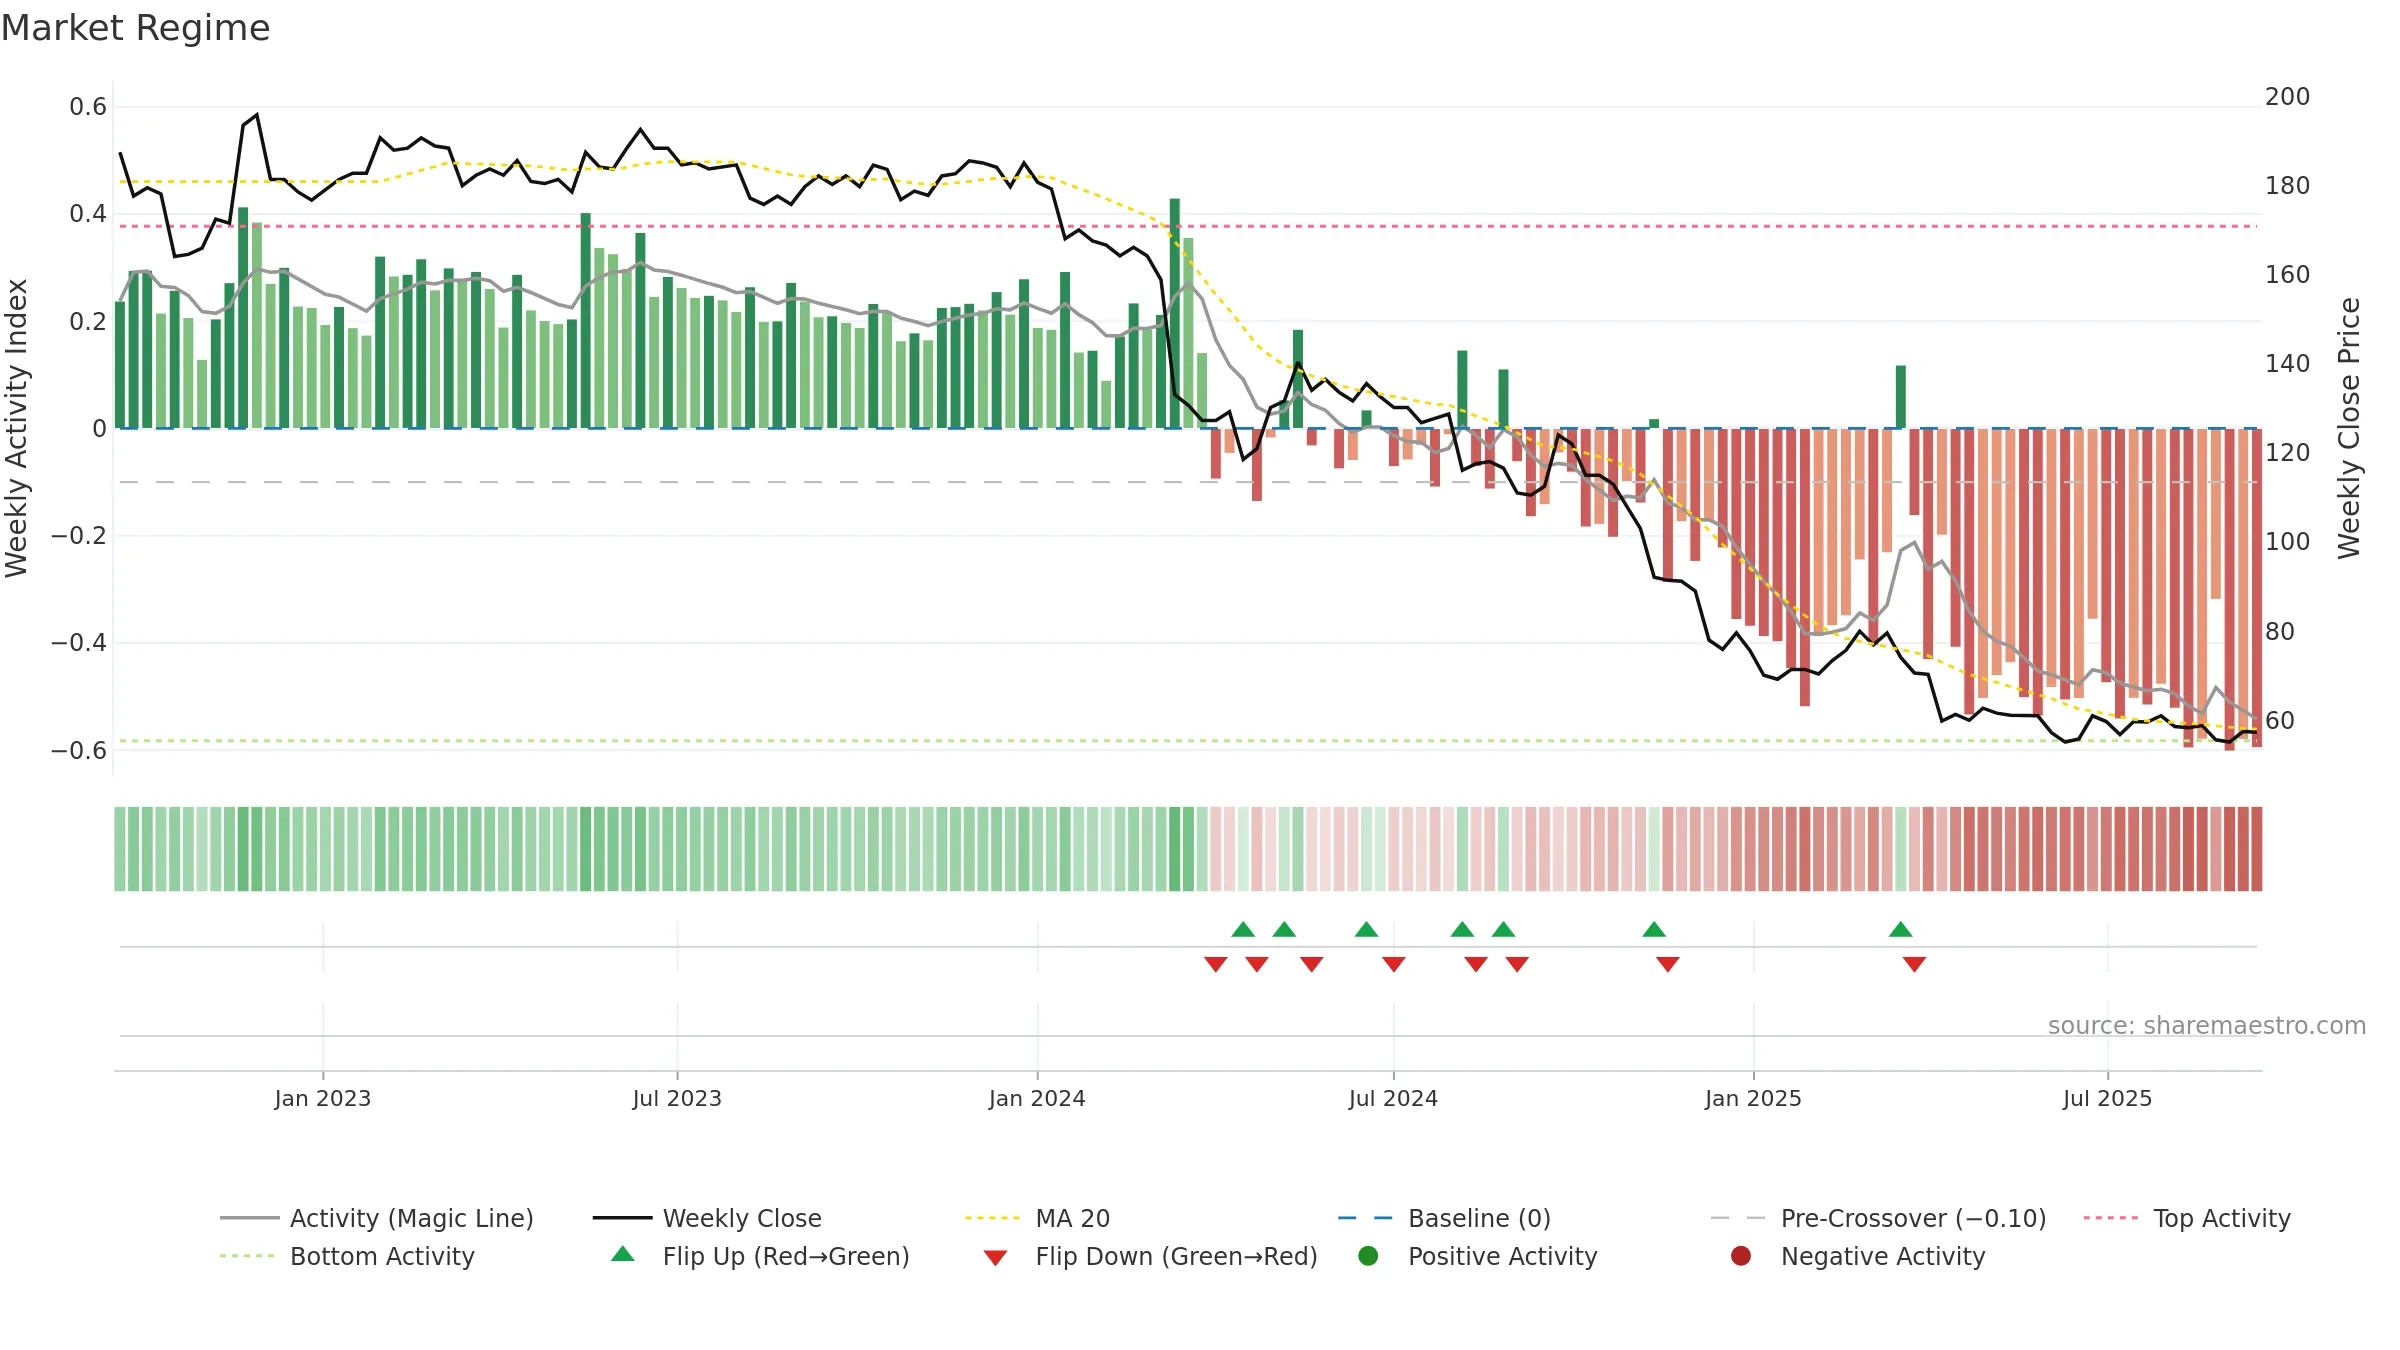Toggle the Top Activity legend entry

coord(2187,1218)
